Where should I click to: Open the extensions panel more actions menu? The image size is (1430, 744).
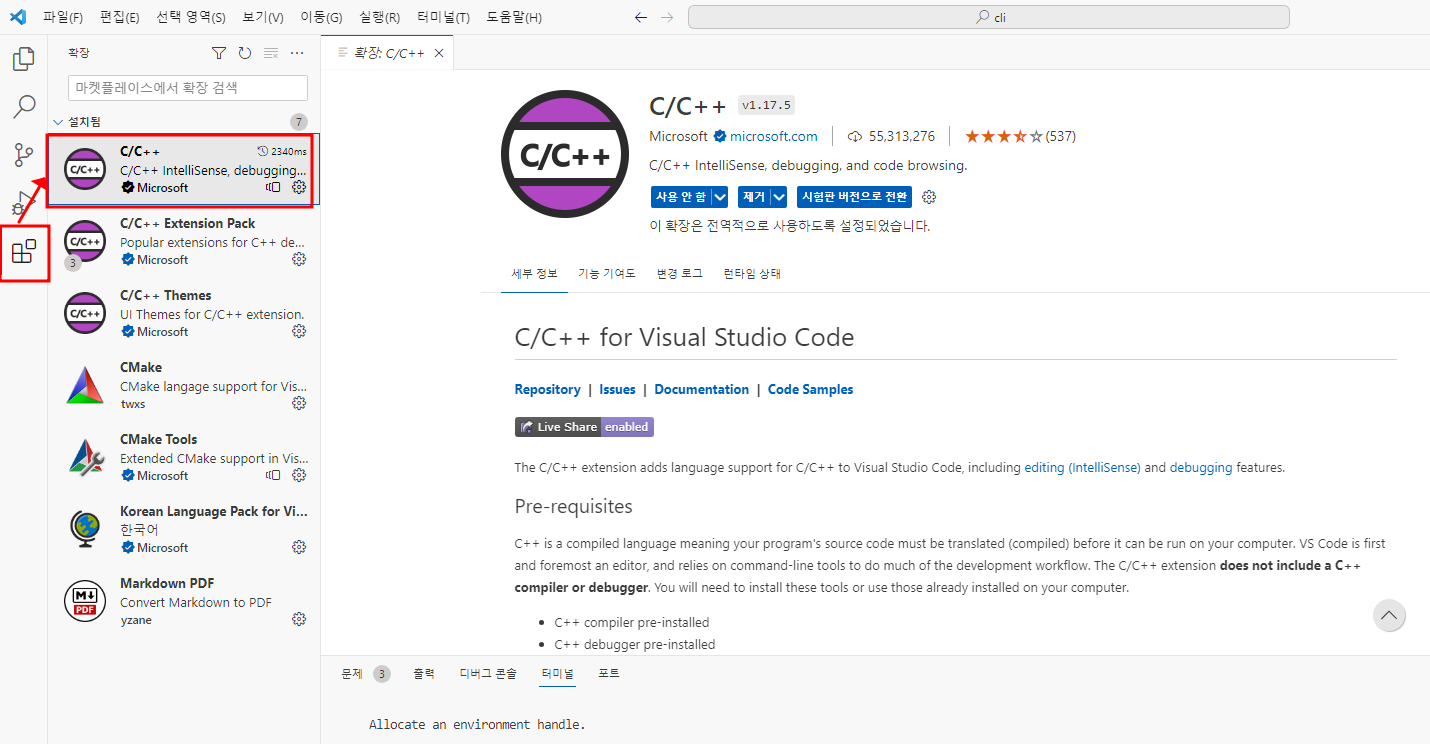297,53
